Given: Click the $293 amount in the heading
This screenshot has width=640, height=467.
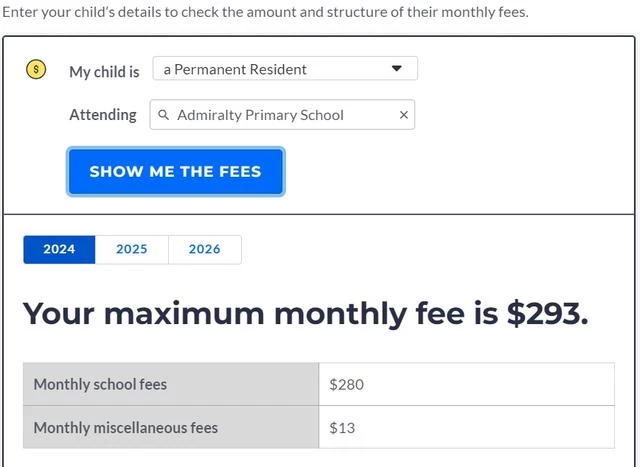Looking at the screenshot, I should [547, 314].
